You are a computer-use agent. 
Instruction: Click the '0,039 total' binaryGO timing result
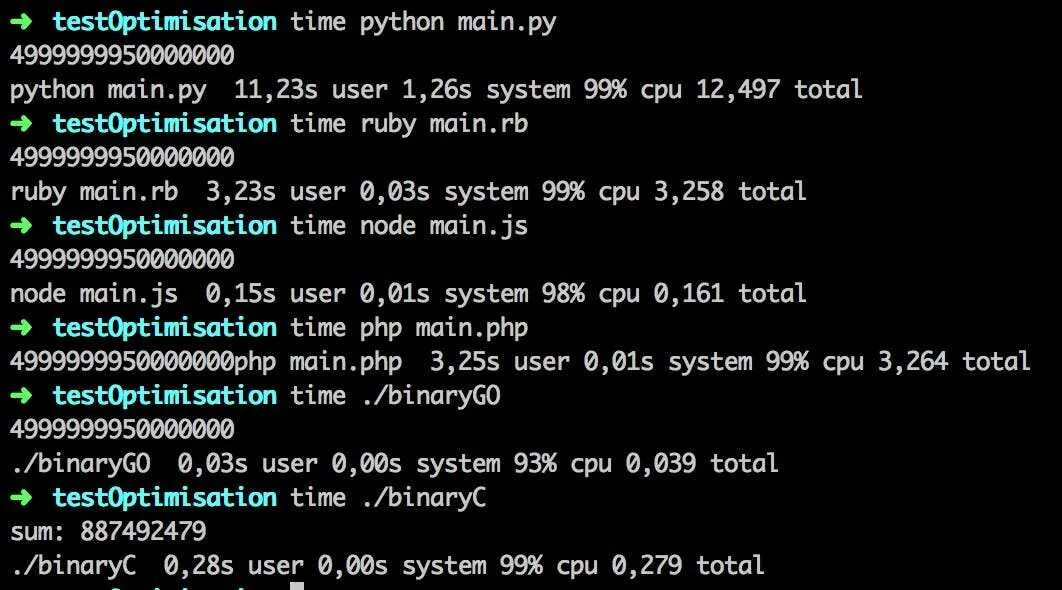coord(702,464)
